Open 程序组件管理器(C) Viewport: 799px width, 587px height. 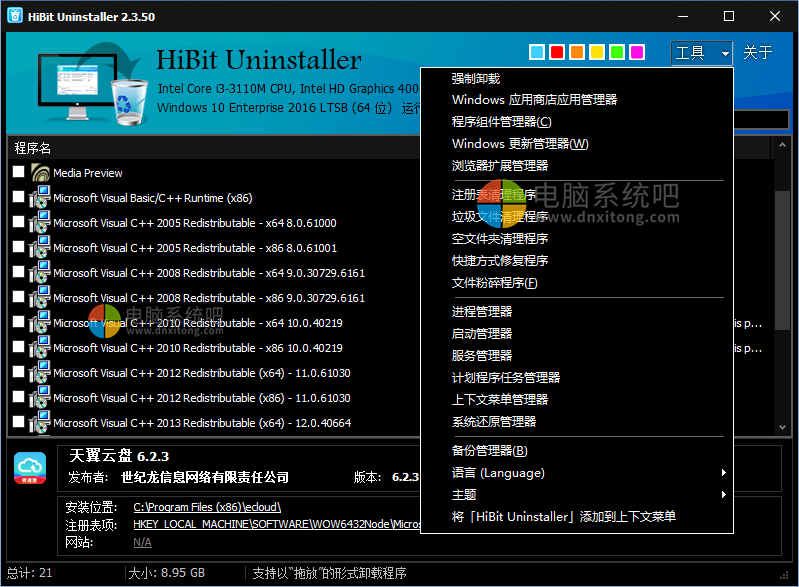[x=577, y=122]
